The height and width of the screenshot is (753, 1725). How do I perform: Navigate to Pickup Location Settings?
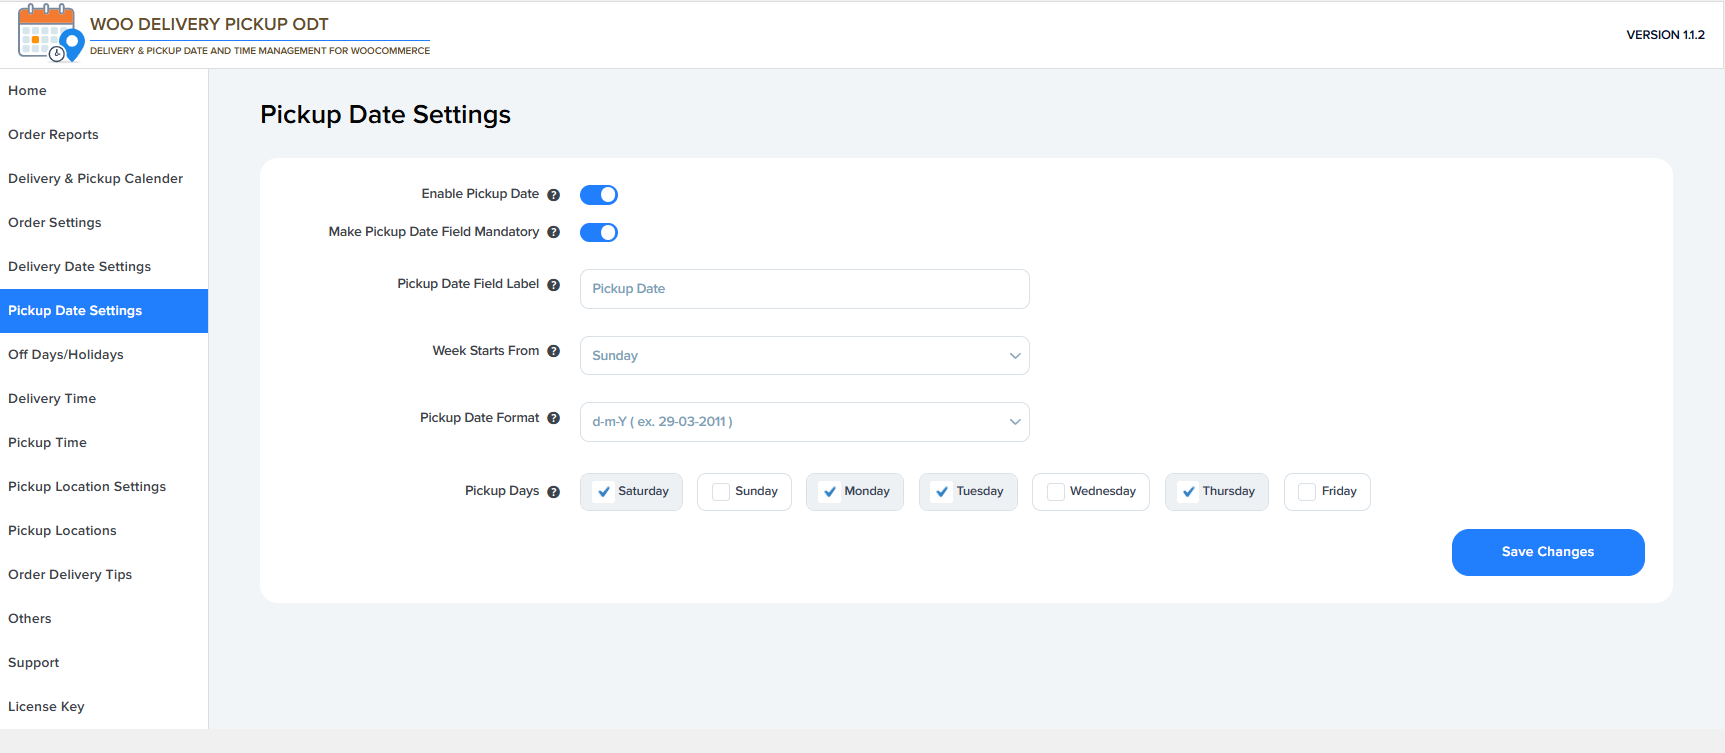pyautogui.click(x=87, y=487)
